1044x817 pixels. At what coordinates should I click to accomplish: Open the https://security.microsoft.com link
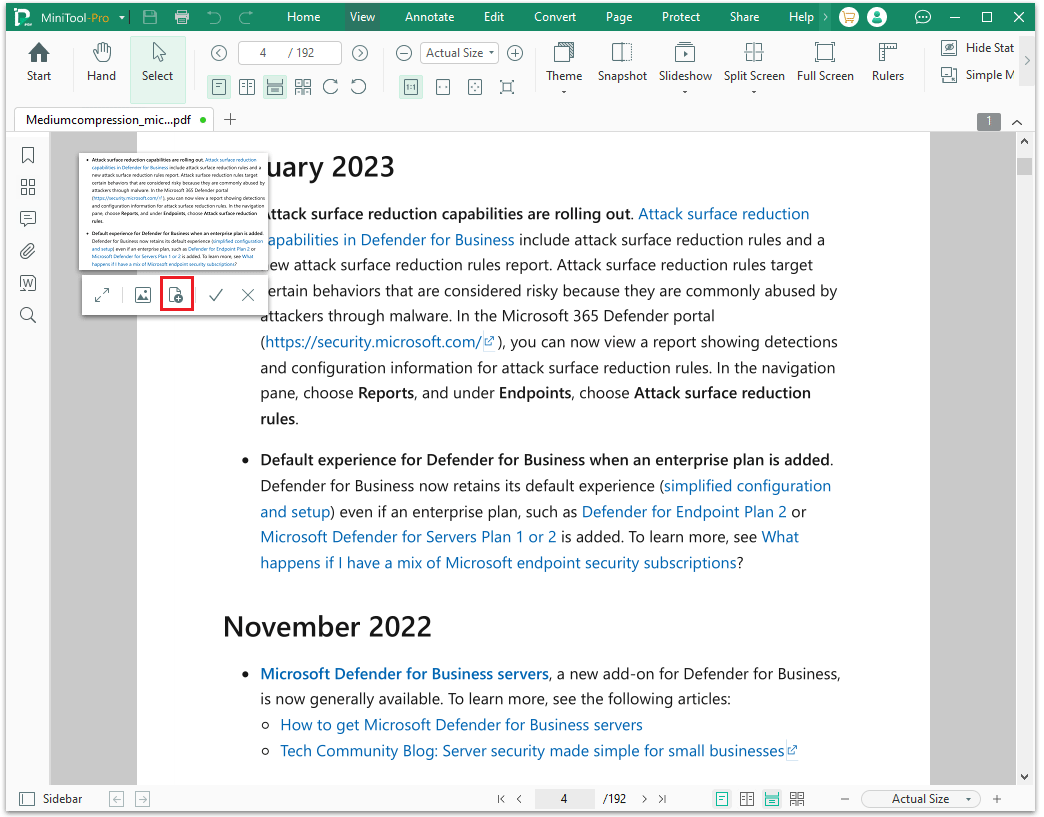click(373, 341)
